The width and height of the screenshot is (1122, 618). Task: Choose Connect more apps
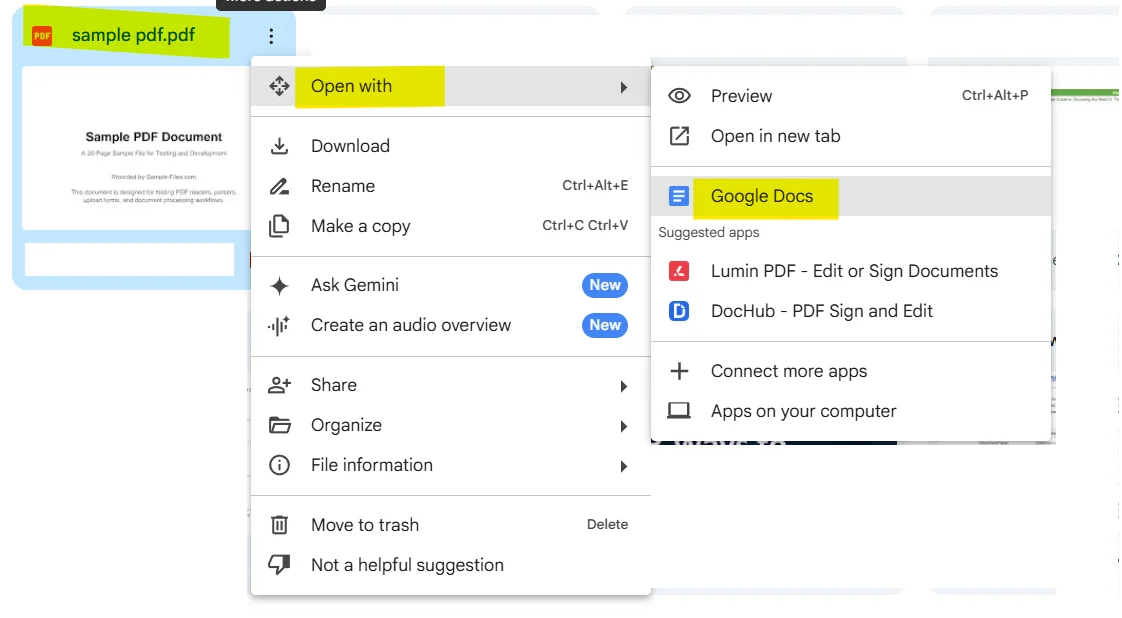click(851, 371)
